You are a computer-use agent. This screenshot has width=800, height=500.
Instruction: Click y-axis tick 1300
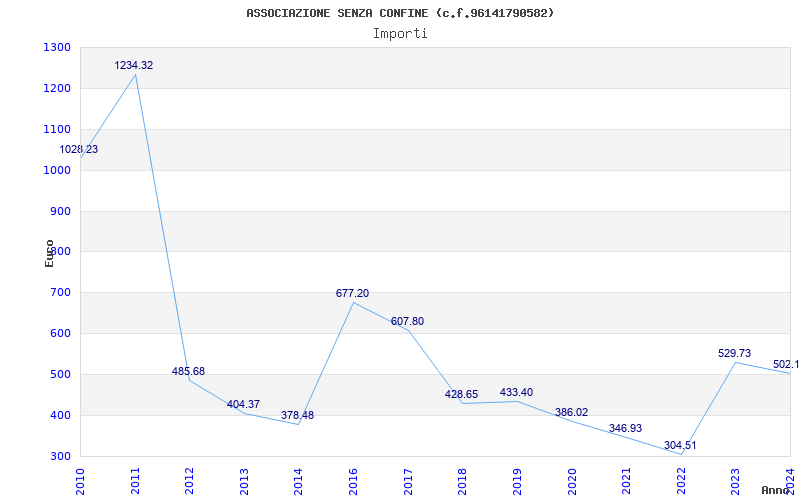[56, 47]
